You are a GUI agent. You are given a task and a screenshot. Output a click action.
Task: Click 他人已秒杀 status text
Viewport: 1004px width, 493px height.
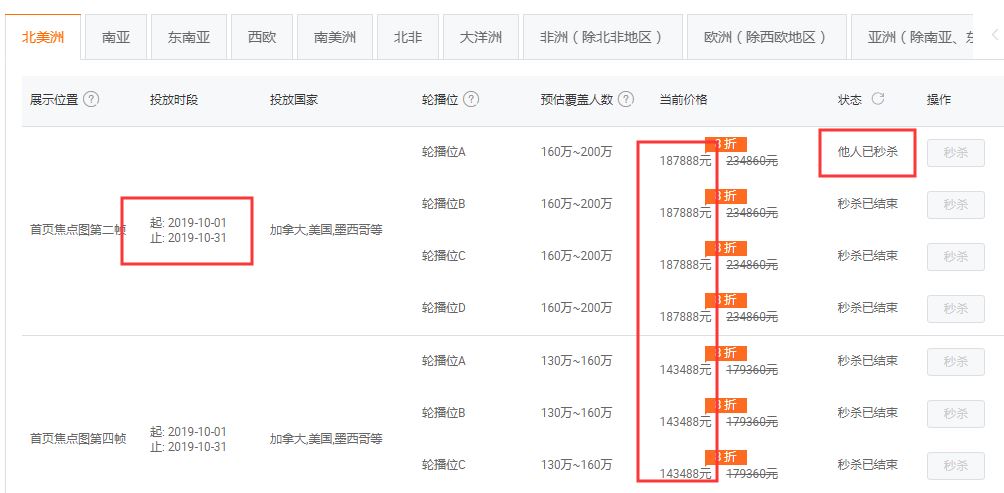point(868,152)
